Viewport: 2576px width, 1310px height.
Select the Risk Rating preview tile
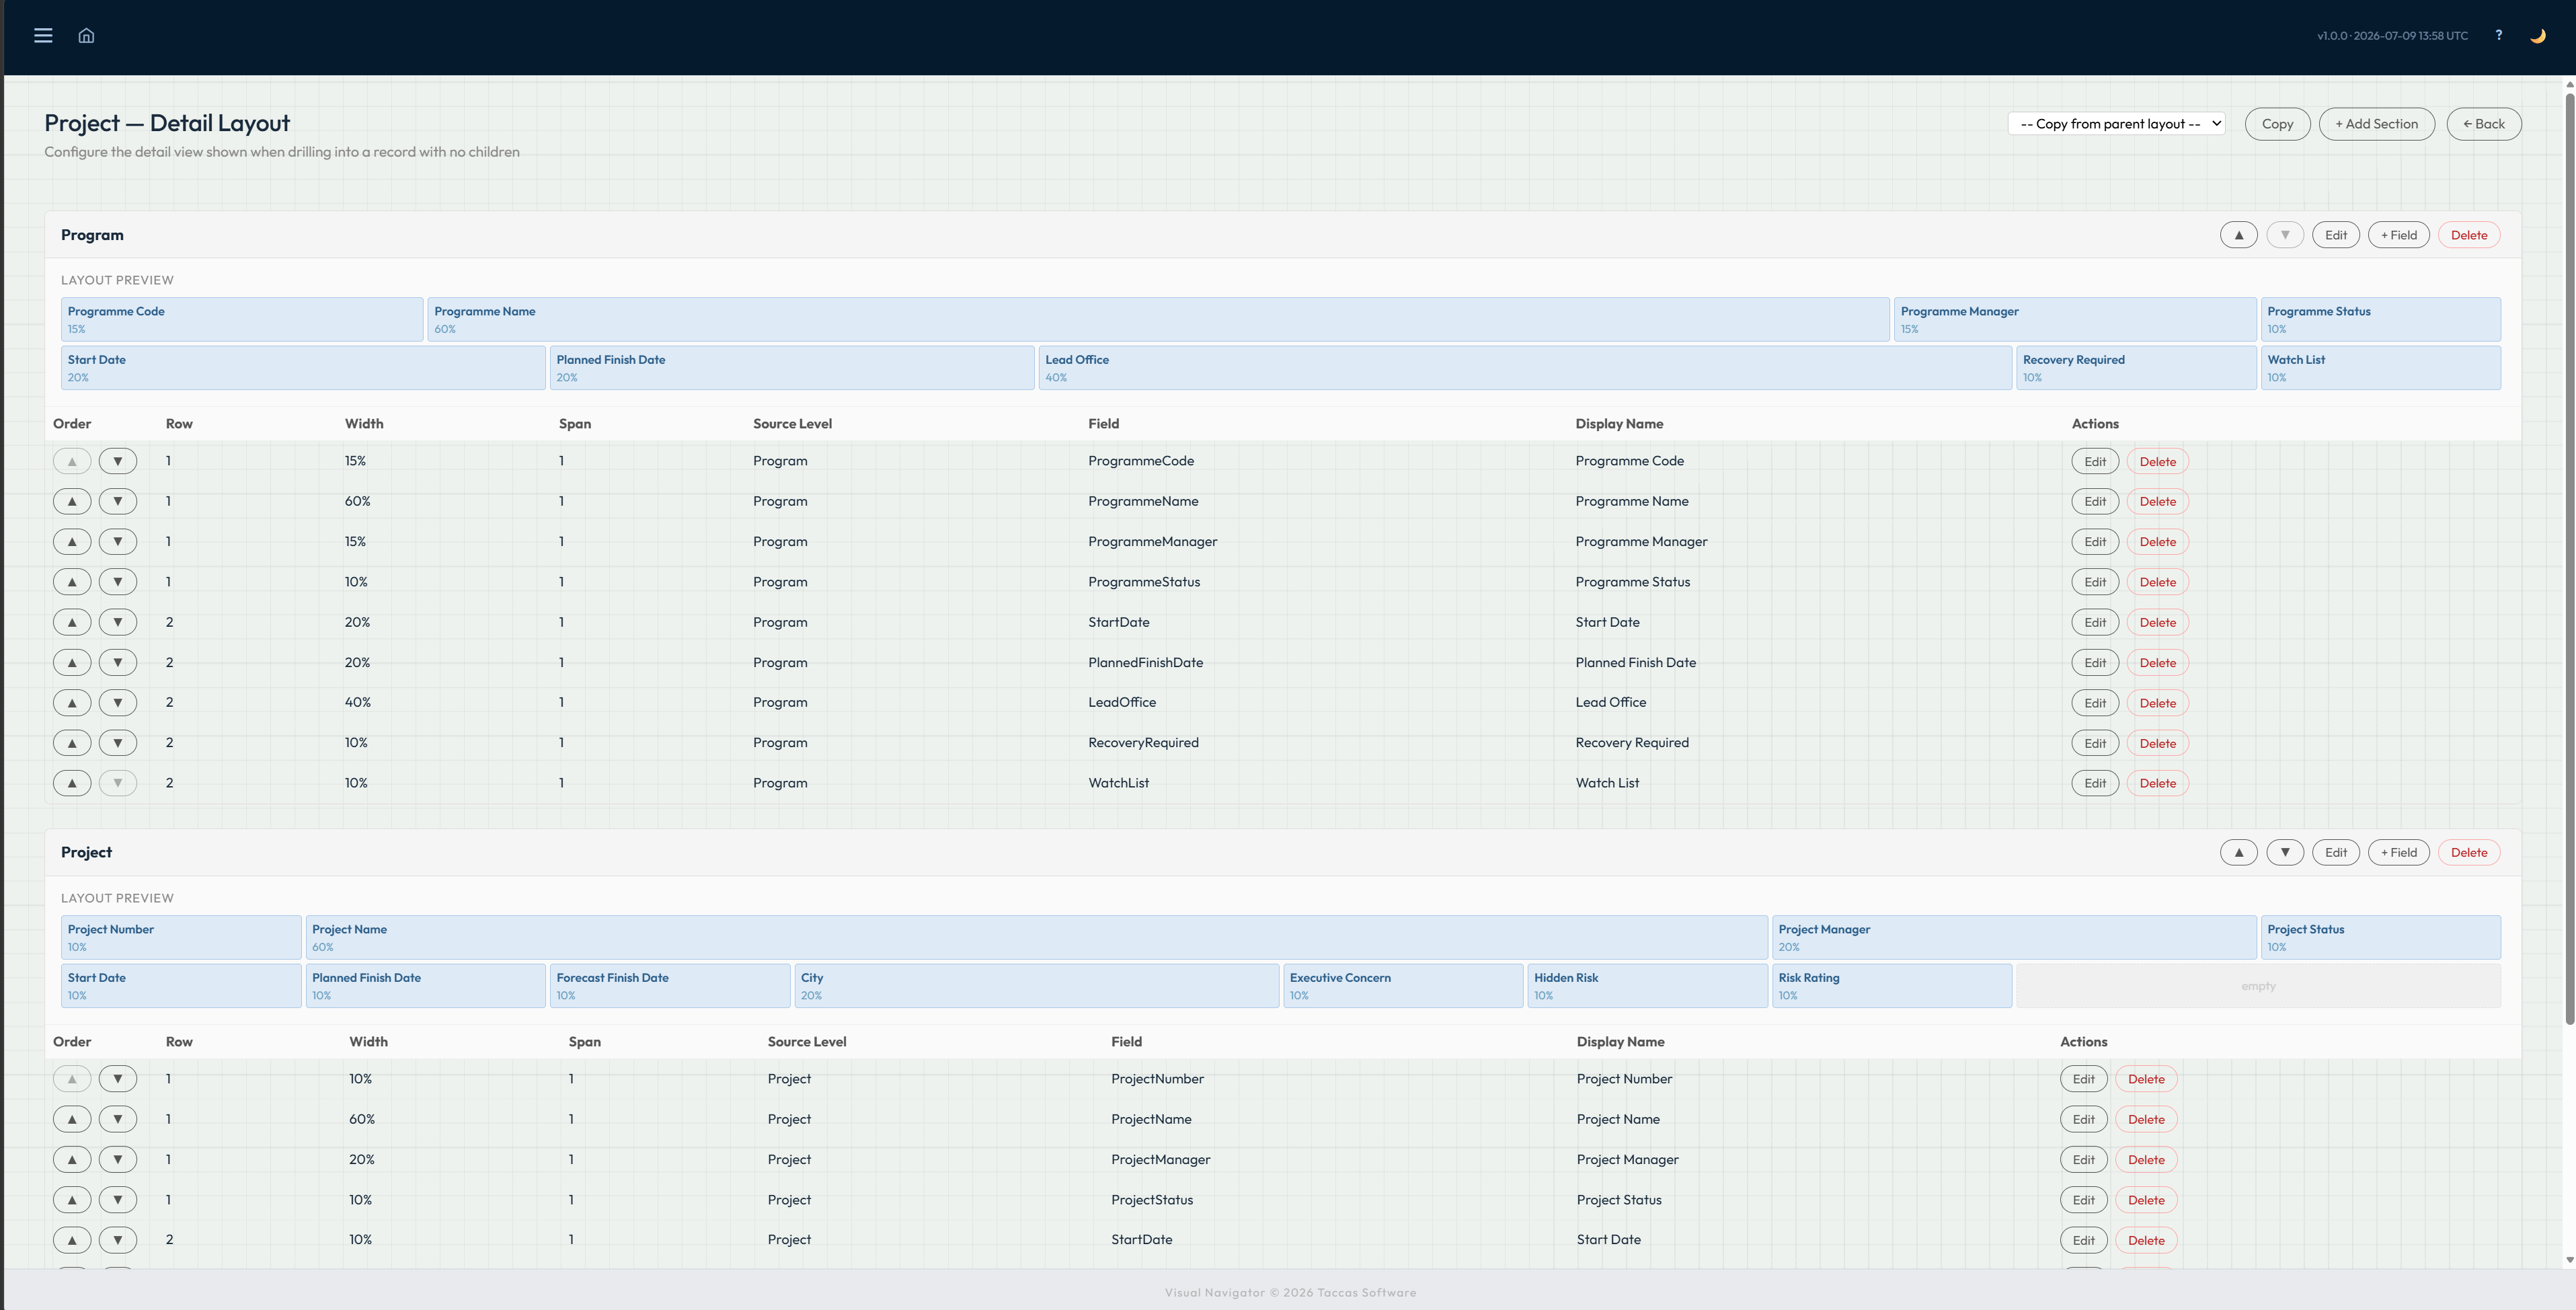tap(1892, 985)
